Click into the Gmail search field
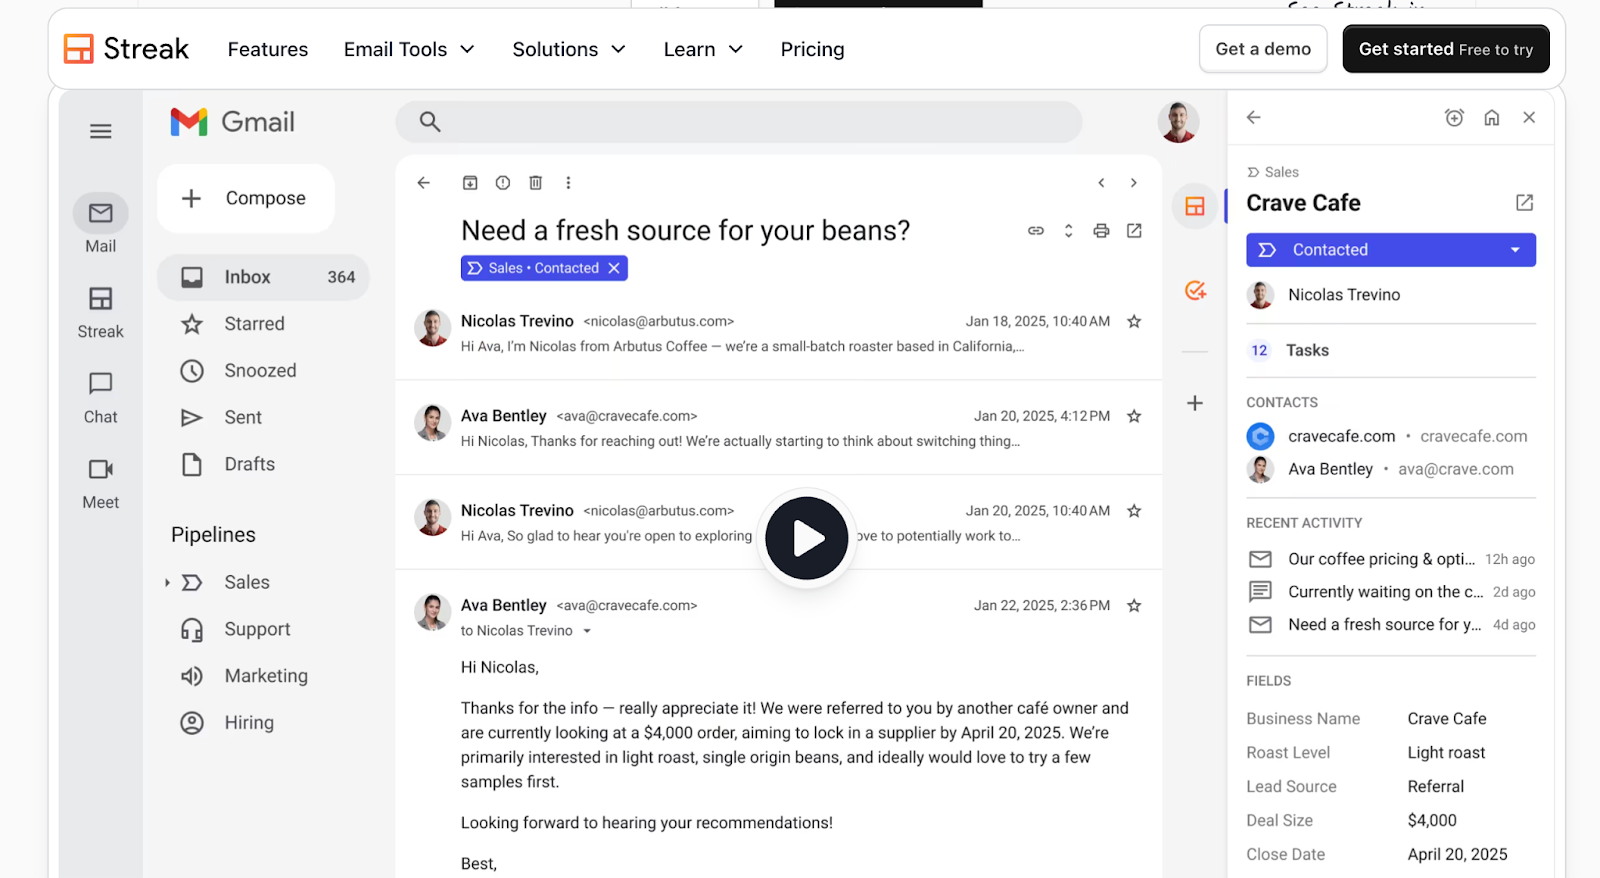 pos(739,122)
